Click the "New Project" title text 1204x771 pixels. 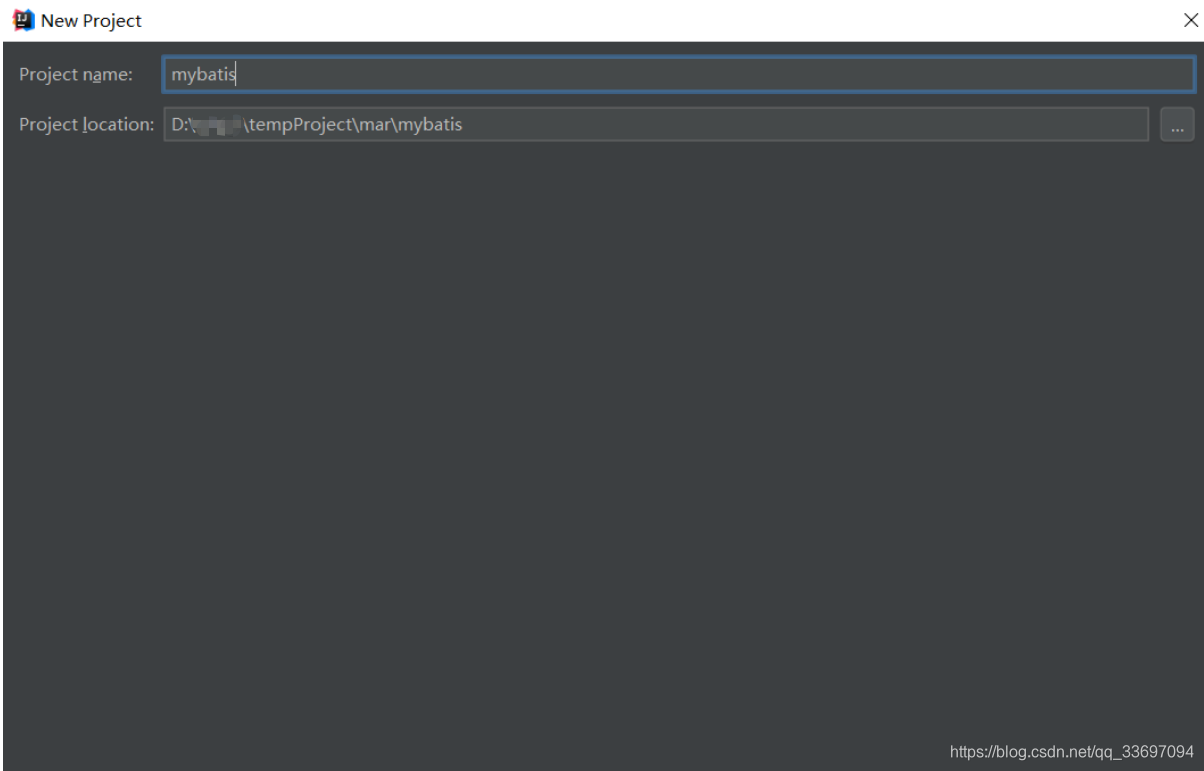pyautogui.click(x=91, y=21)
